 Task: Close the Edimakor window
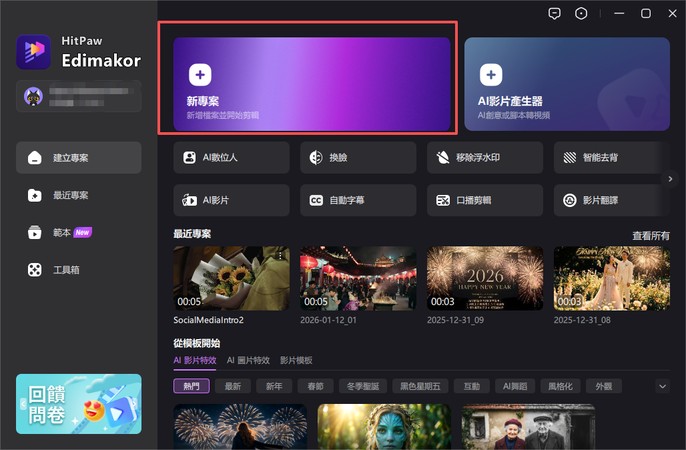click(673, 14)
